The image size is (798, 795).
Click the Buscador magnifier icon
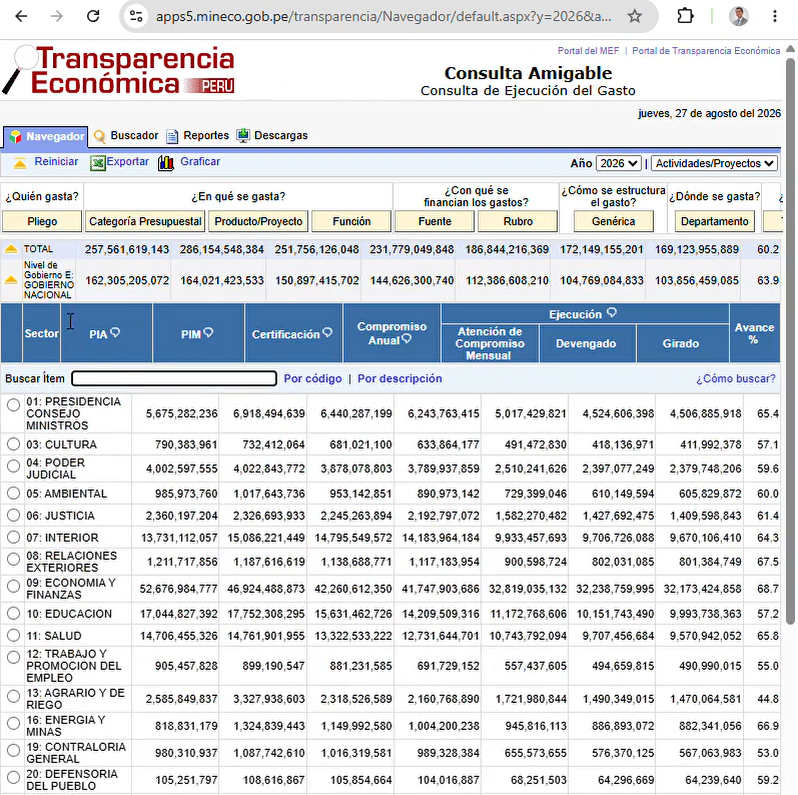pyautogui.click(x=100, y=136)
